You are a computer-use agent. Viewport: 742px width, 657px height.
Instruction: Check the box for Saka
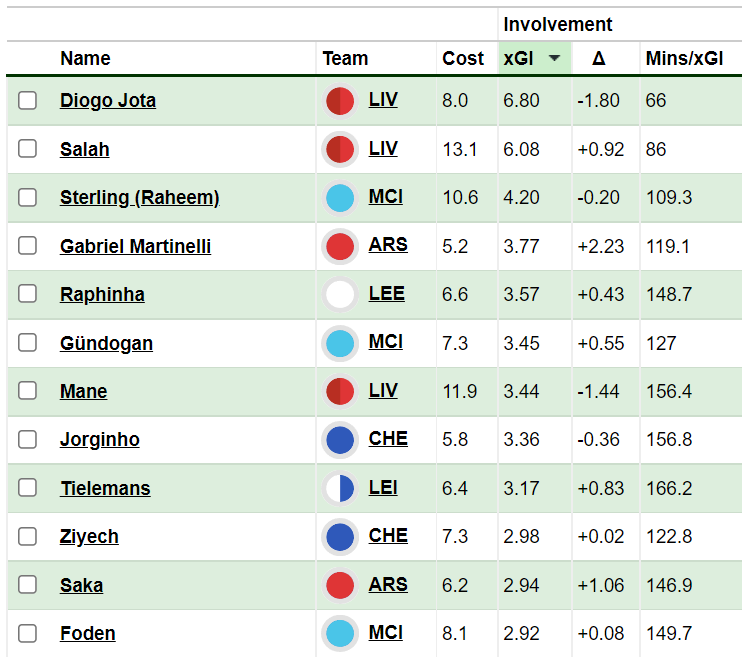[x=27, y=585]
